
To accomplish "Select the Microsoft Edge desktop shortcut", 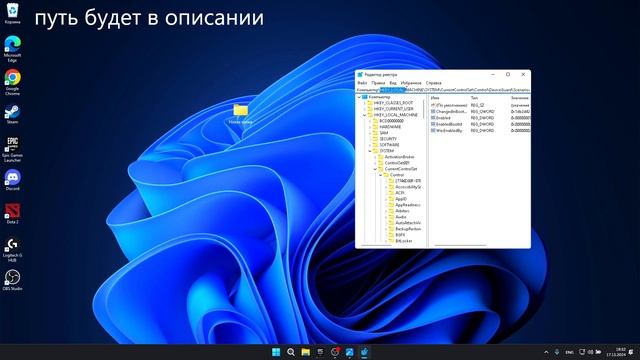I will pyautogui.click(x=12, y=49).
